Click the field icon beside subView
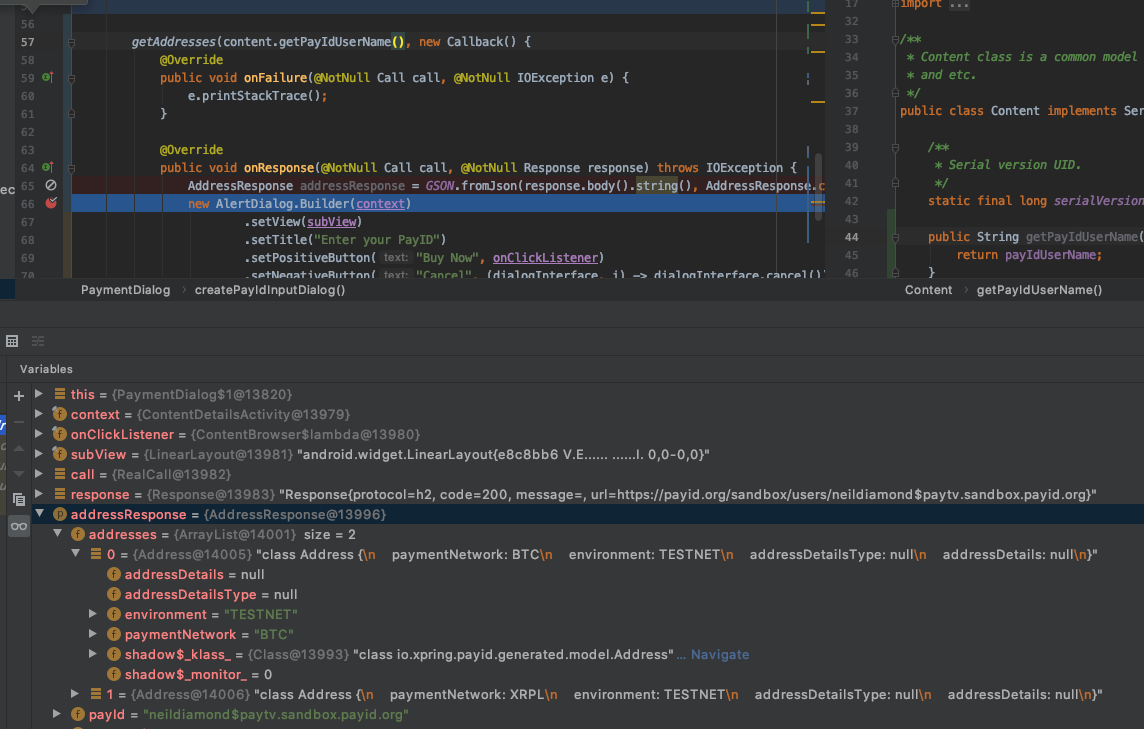This screenshot has width=1144, height=729. pyautogui.click(x=60, y=454)
